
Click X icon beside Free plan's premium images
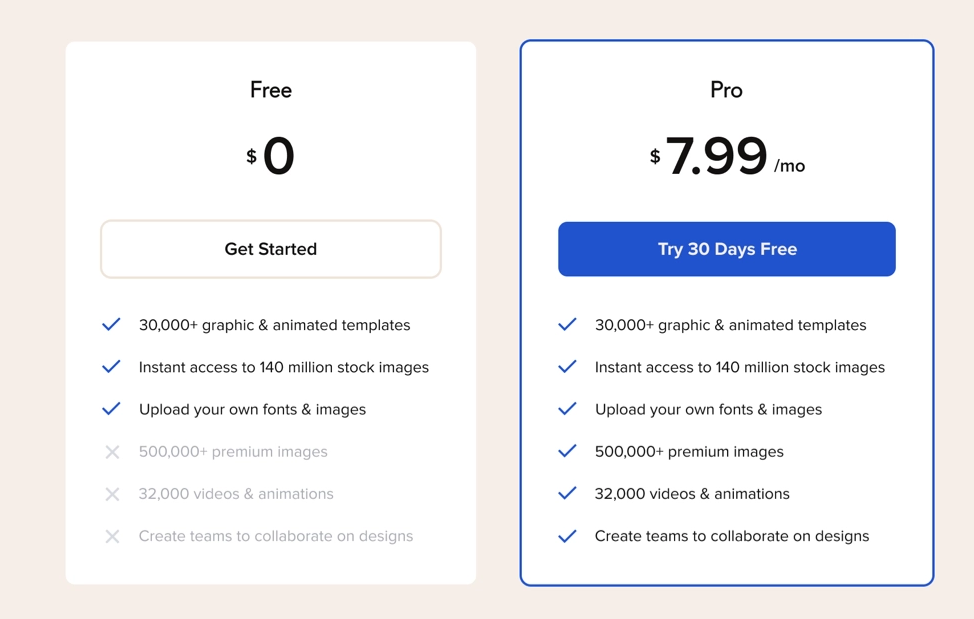click(x=112, y=452)
